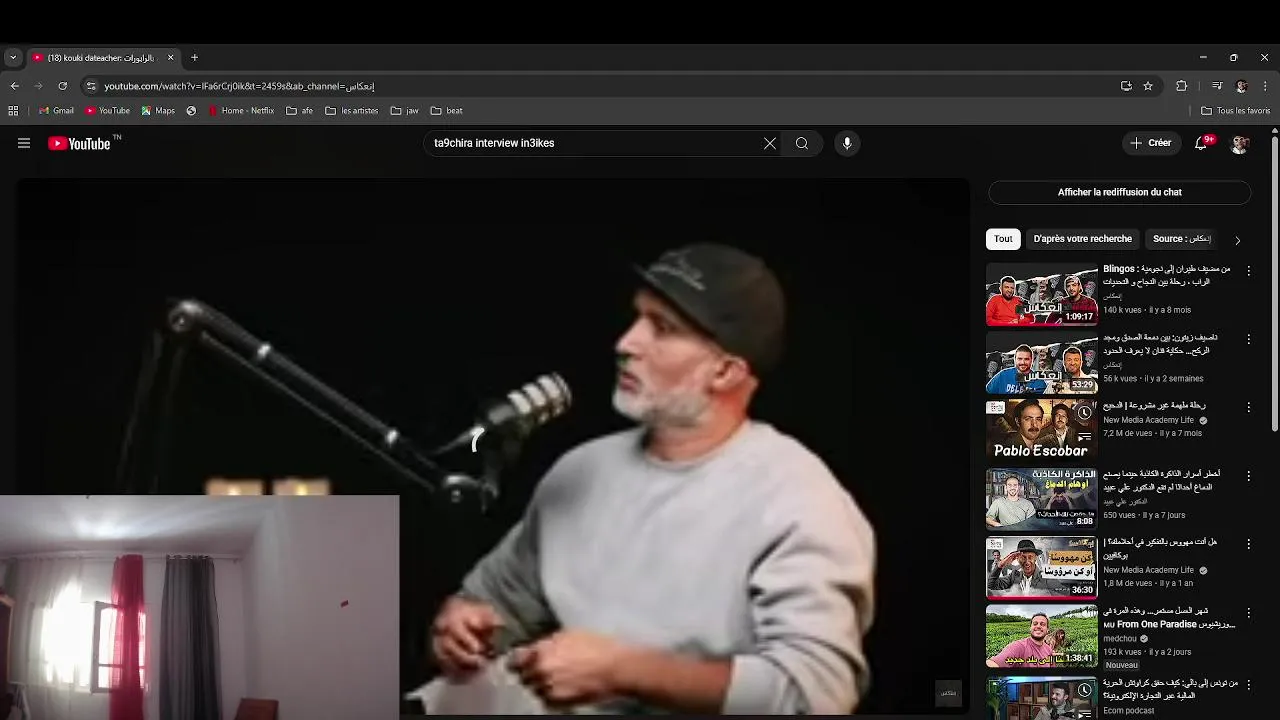The height and width of the screenshot is (720, 1280).
Task: Expand the jaw bookmarks folder
Action: click(x=404, y=111)
